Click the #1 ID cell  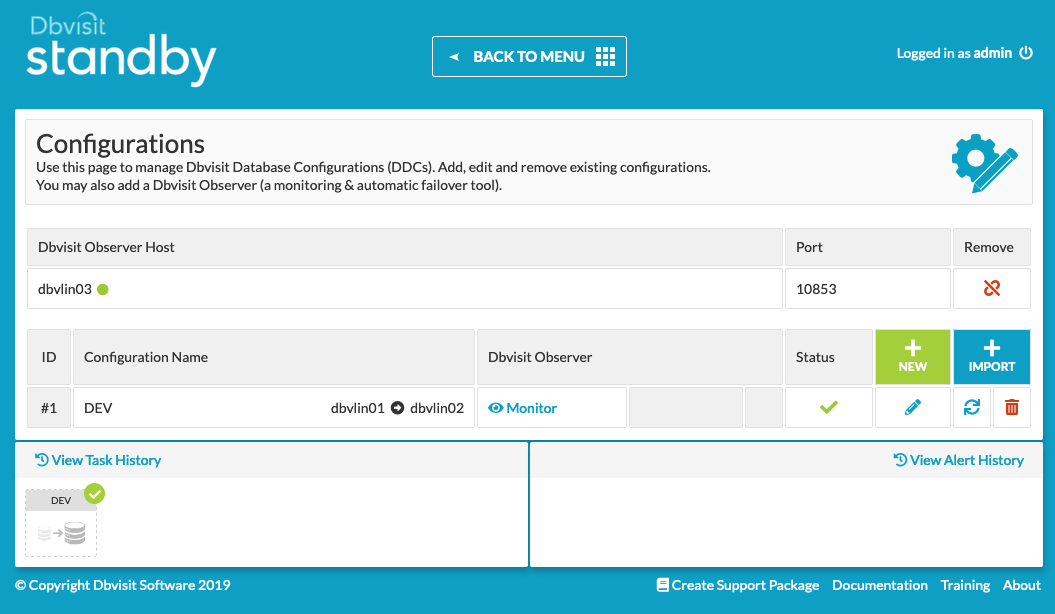(49, 408)
